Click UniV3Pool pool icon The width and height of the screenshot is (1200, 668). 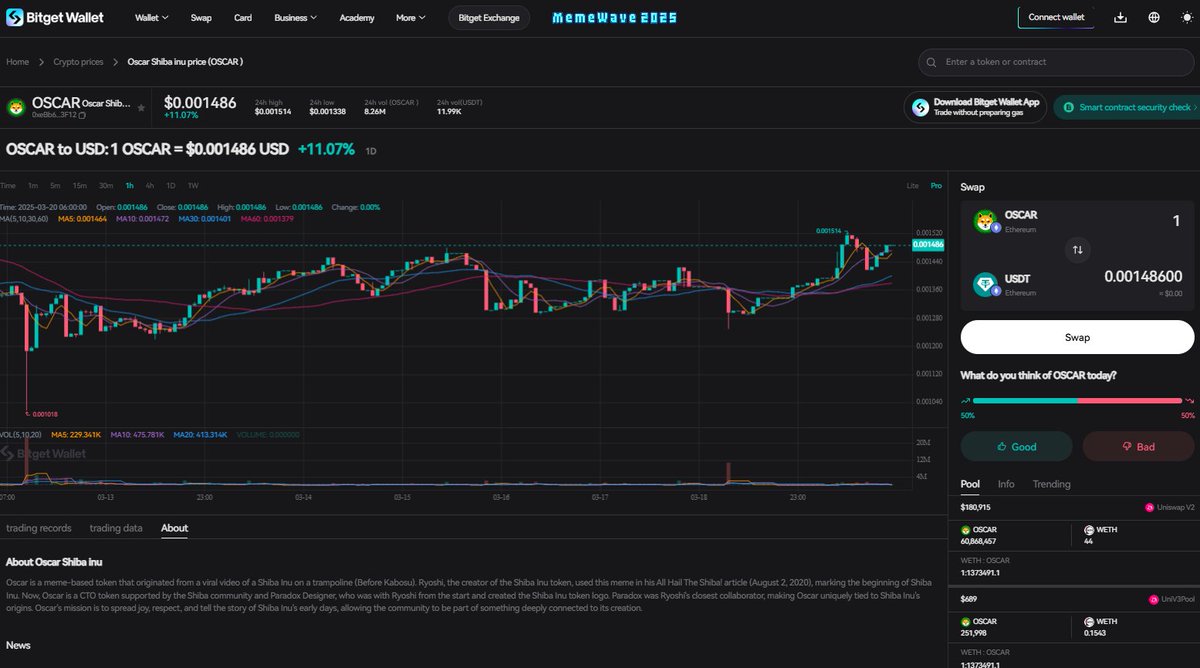(x=1154, y=599)
